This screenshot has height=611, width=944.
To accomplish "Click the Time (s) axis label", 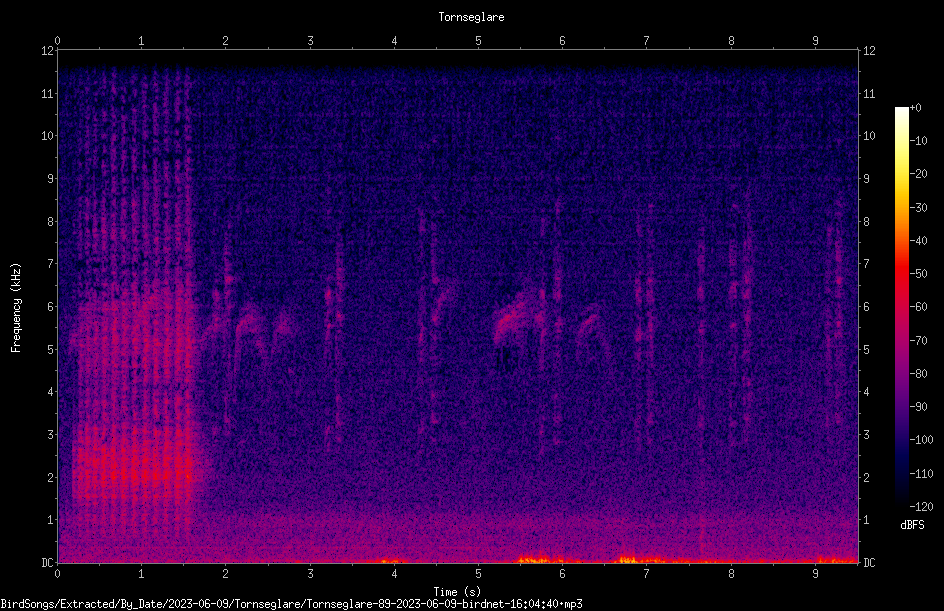I will (457, 592).
